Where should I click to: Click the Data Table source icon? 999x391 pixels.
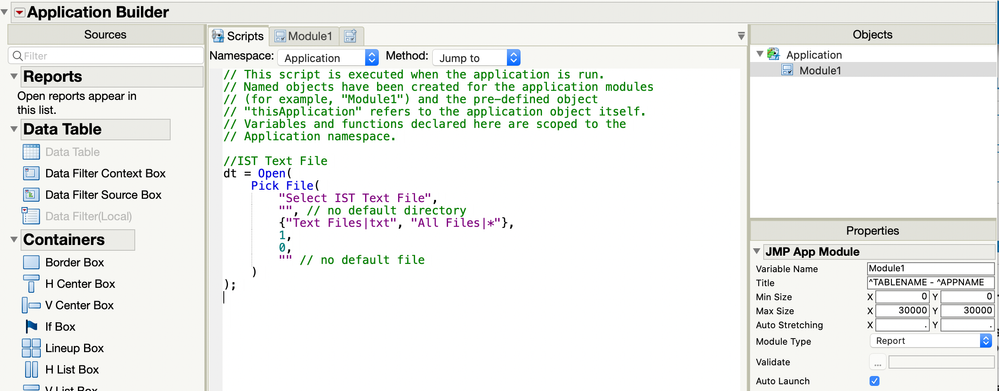pyautogui.click(x=31, y=152)
